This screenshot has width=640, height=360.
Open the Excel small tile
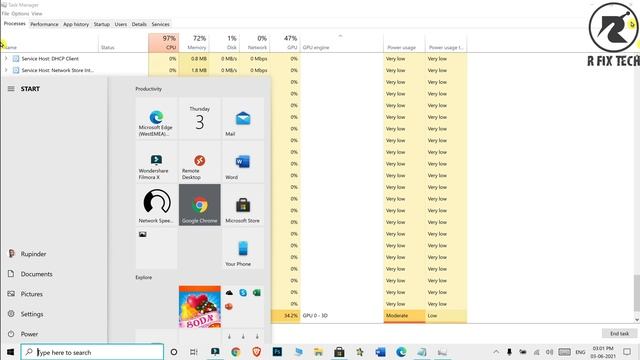coord(257,293)
